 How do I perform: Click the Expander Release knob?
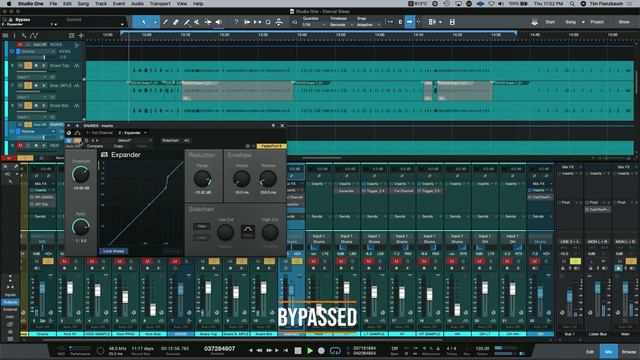pyautogui.click(x=268, y=179)
